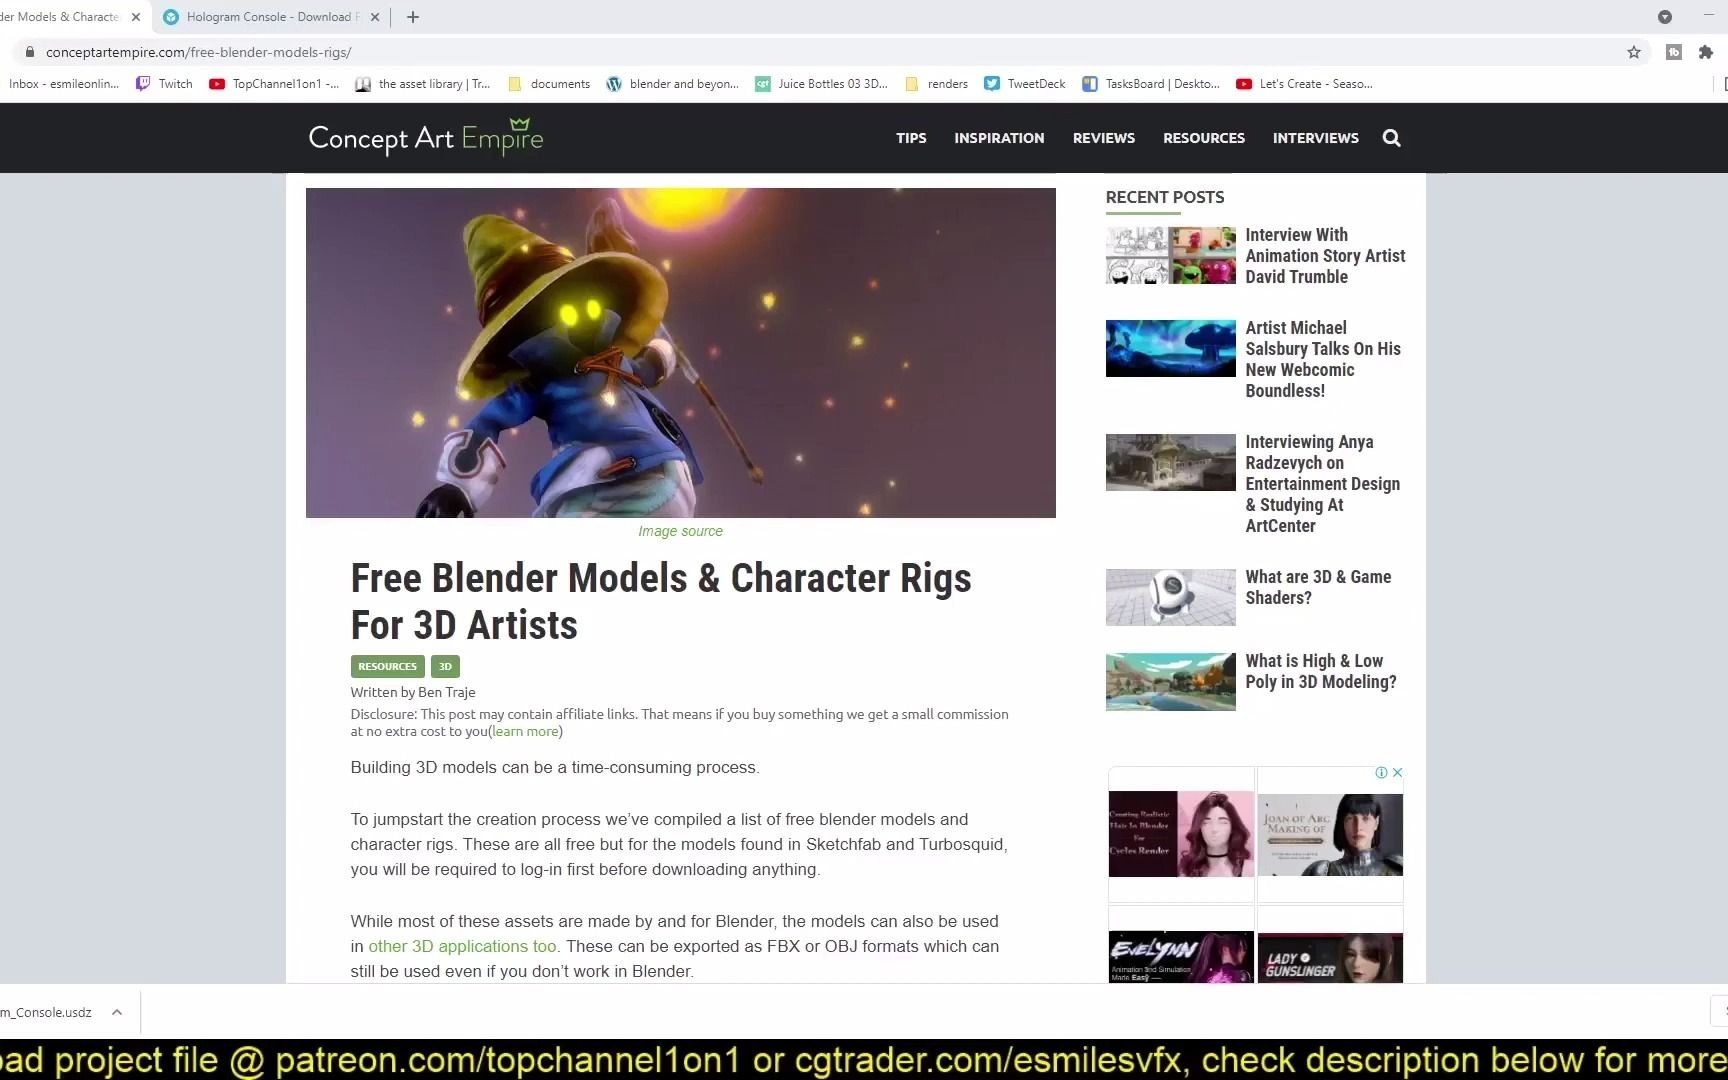This screenshot has width=1728, height=1080.
Task: Bookmark this page with the star icon
Action: click(x=1633, y=52)
